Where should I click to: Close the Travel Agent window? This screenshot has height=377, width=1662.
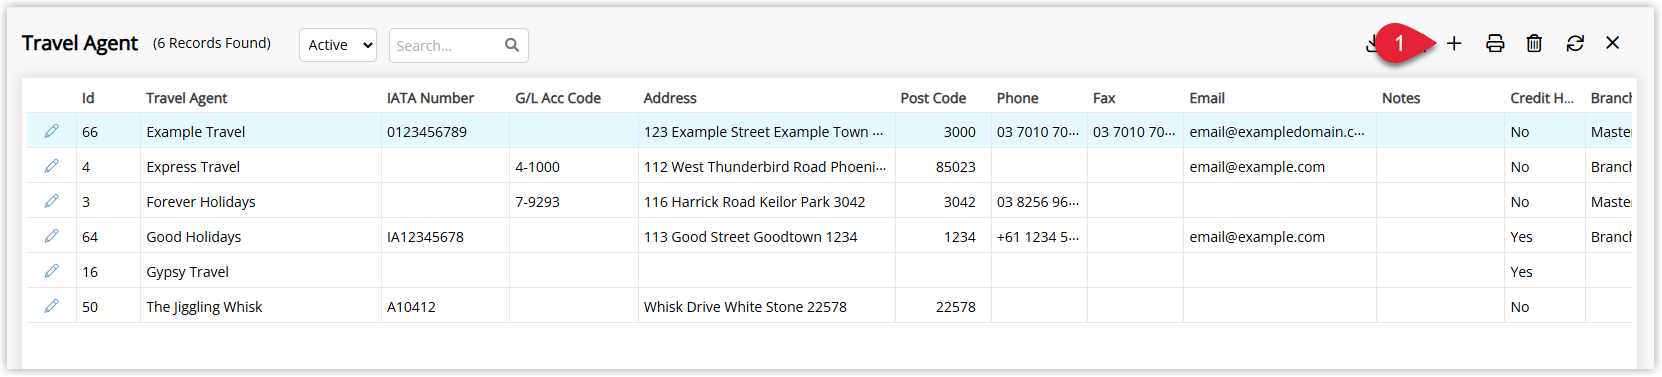tap(1612, 43)
